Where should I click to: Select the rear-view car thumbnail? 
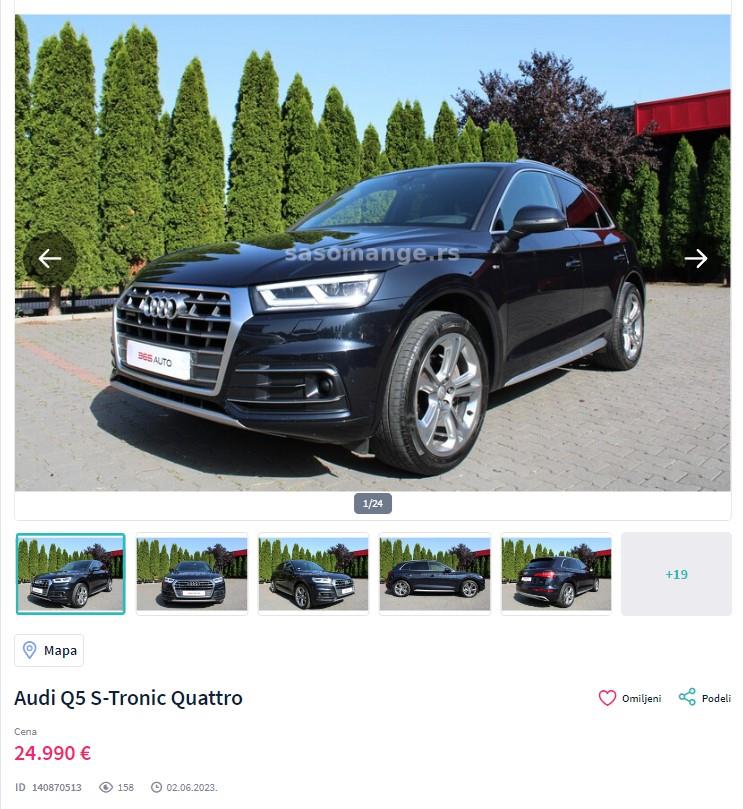(x=556, y=574)
